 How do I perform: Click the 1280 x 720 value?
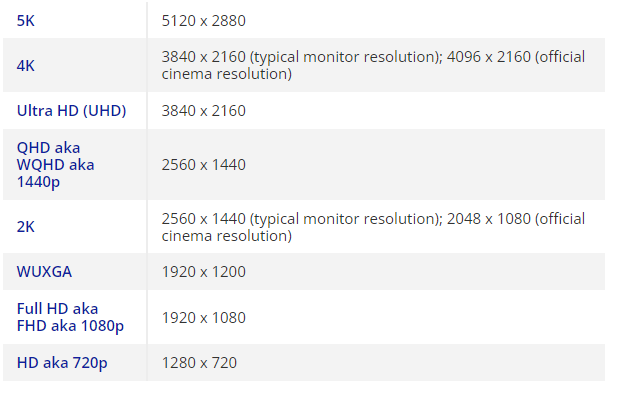199,363
